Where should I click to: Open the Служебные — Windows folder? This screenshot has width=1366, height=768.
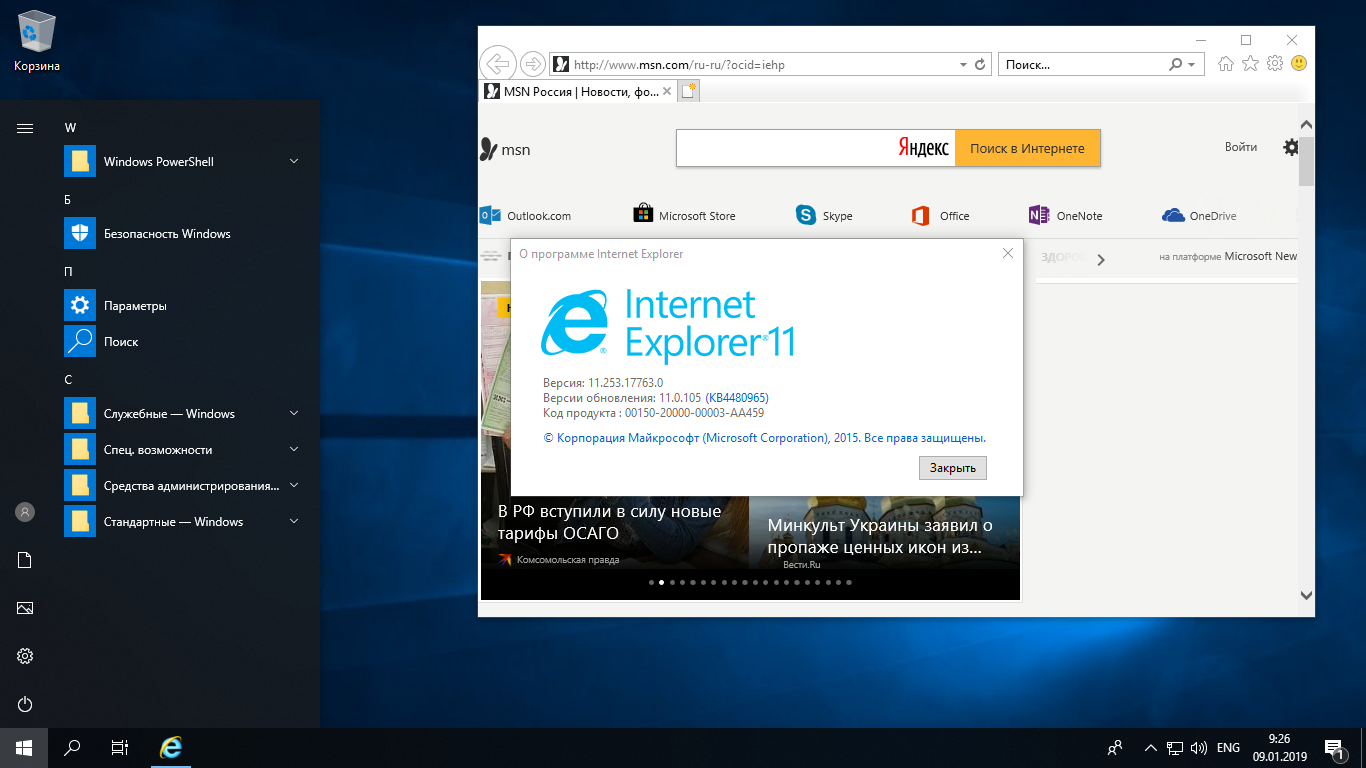coord(183,414)
